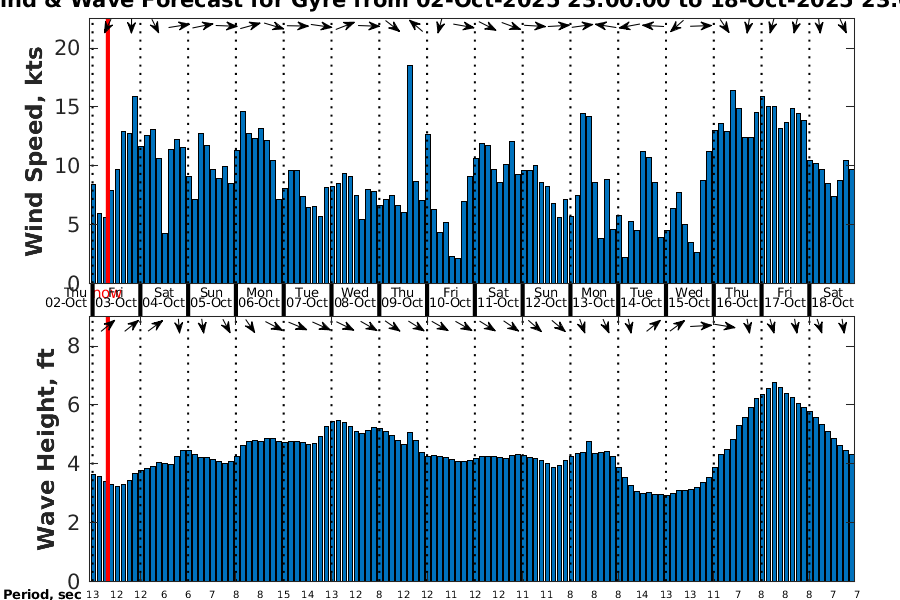Screen dimensions: 900x600
Task: Click the Sun 12-Oct date label
Action: [546, 297]
